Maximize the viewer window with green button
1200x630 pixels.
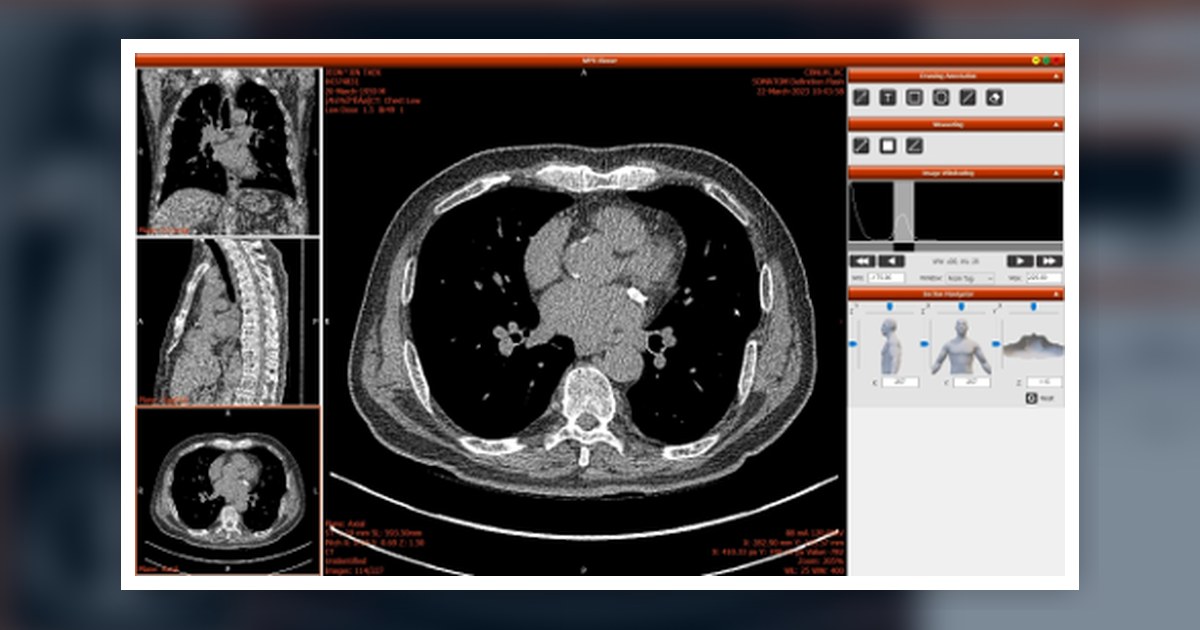[1047, 60]
